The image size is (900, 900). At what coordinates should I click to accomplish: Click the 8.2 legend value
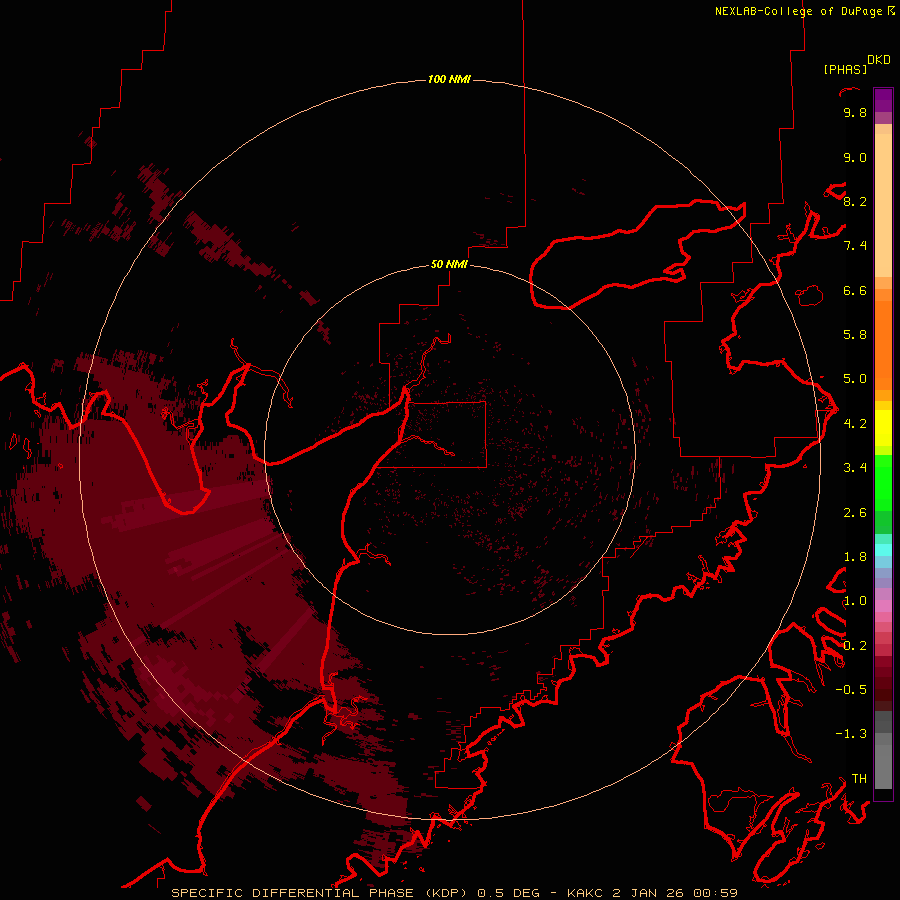855,201
